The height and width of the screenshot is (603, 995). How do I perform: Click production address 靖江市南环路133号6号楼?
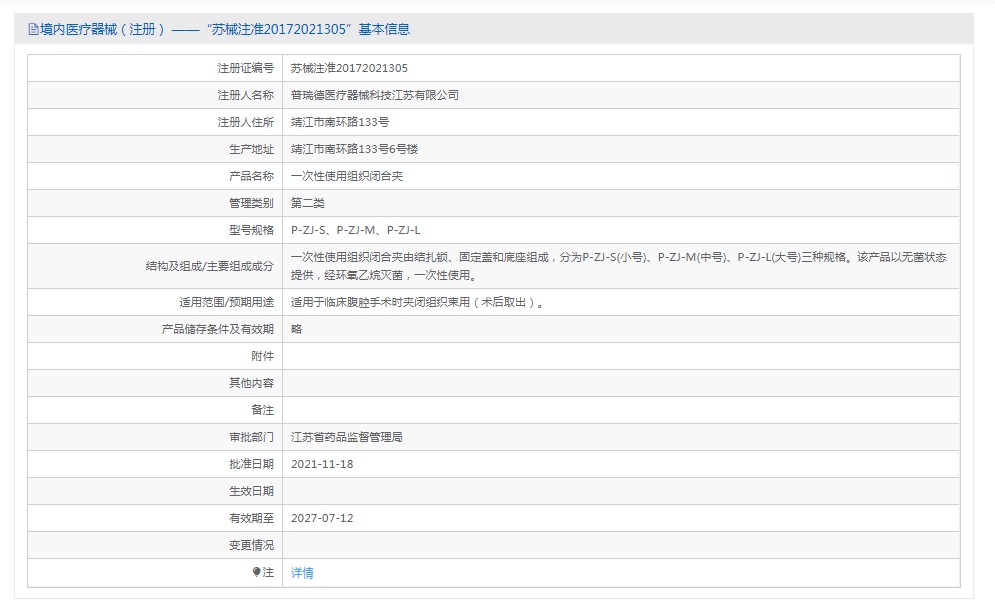coord(354,149)
